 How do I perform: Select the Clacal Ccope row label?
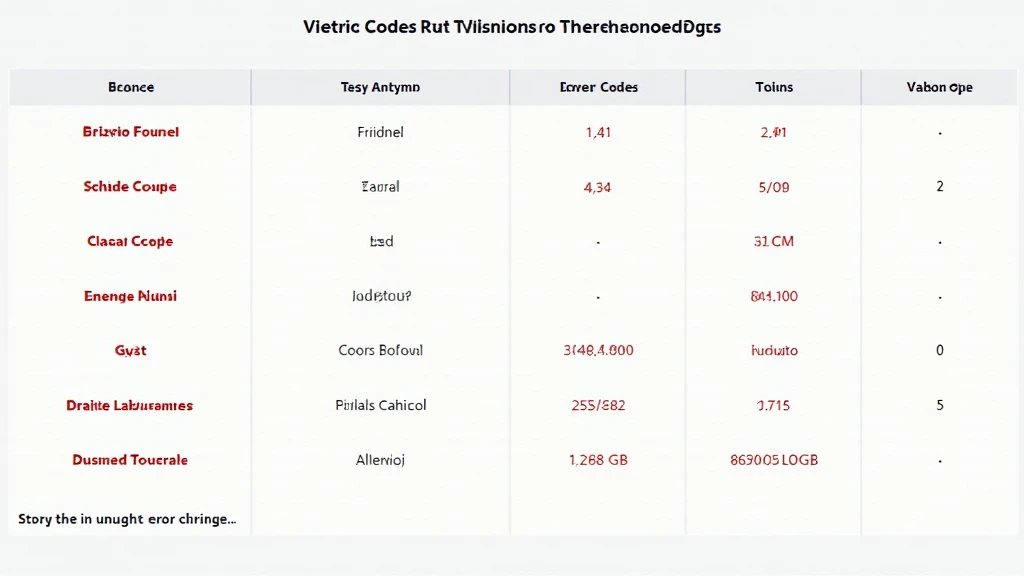point(130,241)
